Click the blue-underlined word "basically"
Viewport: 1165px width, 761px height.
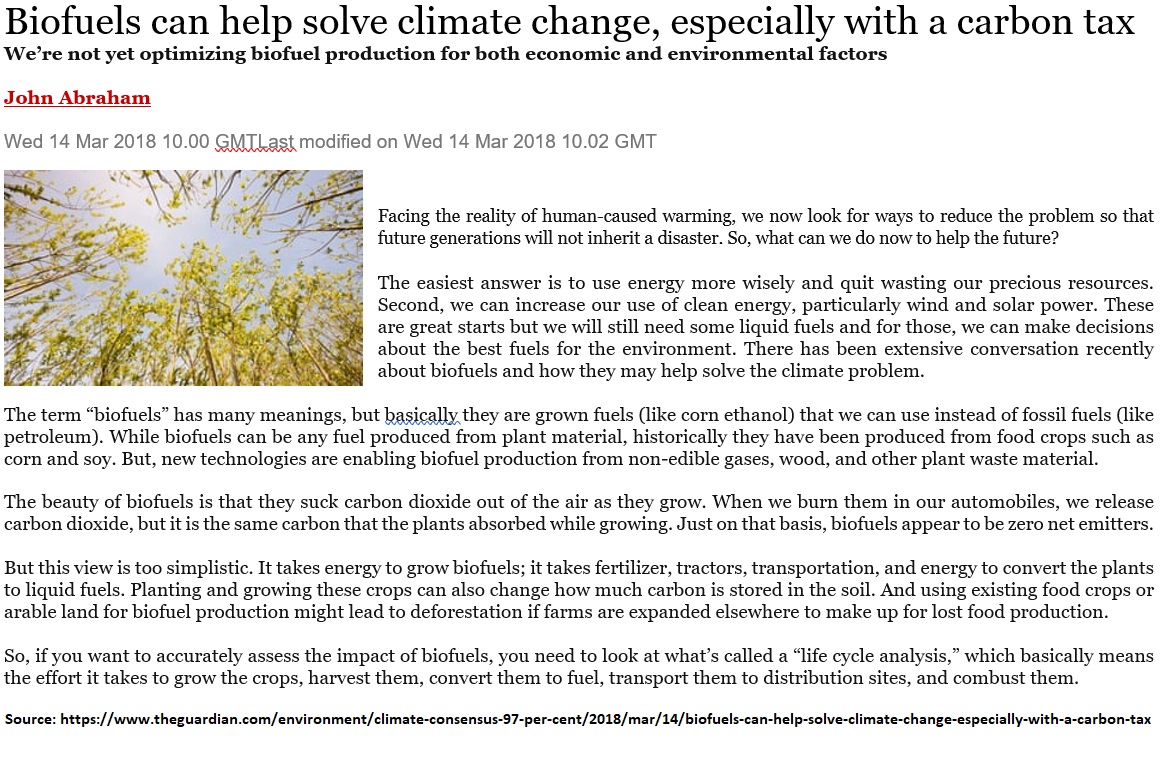coord(422,415)
